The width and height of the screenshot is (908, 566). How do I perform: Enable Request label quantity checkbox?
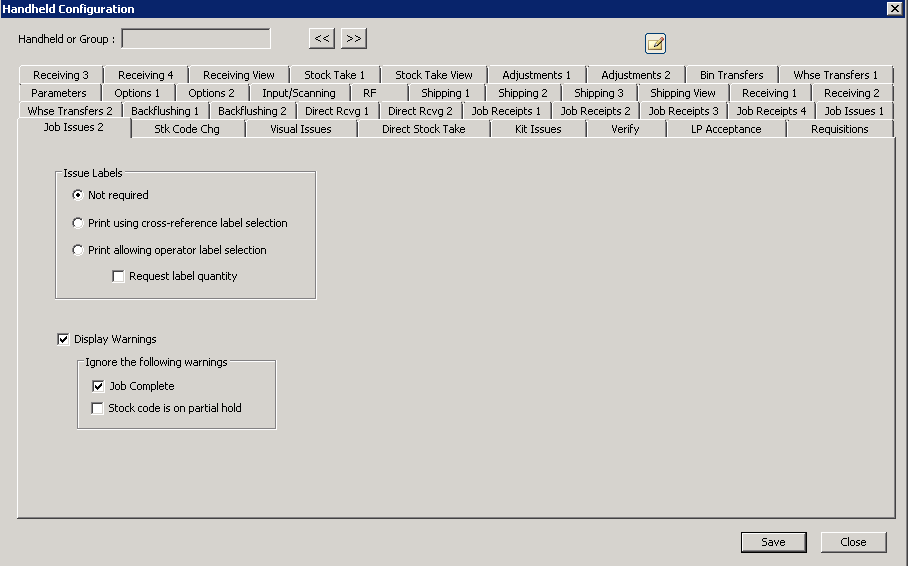(119, 276)
